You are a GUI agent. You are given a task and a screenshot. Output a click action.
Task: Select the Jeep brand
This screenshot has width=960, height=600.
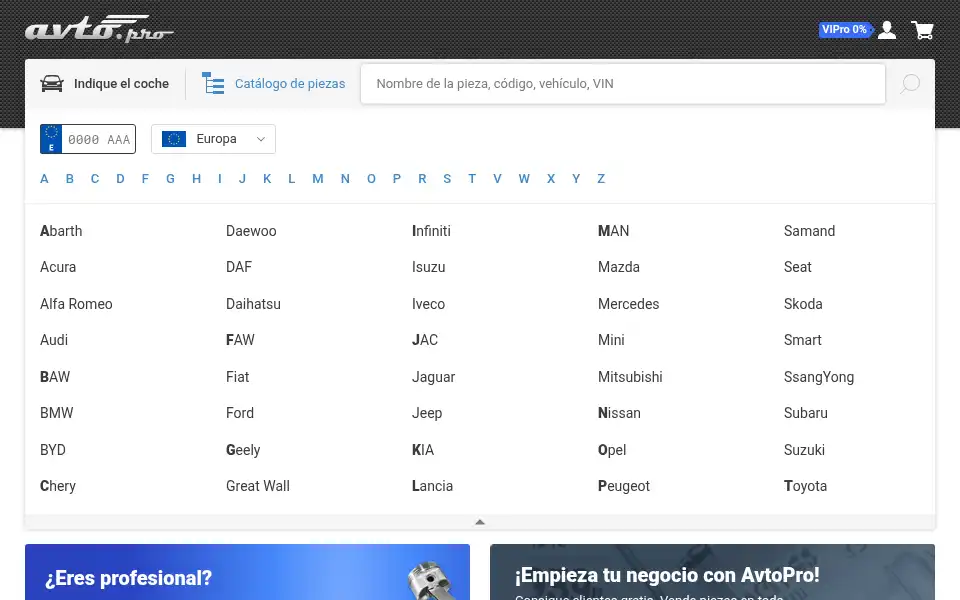coord(427,413)
